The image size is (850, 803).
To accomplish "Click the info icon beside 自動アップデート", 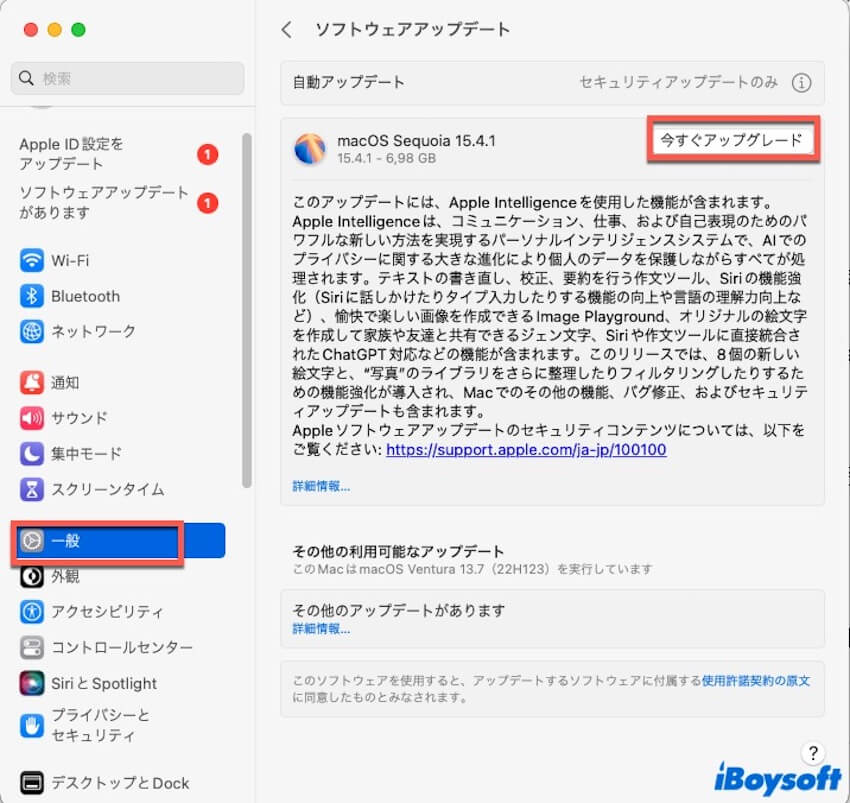I will click(x=801, y=83).
